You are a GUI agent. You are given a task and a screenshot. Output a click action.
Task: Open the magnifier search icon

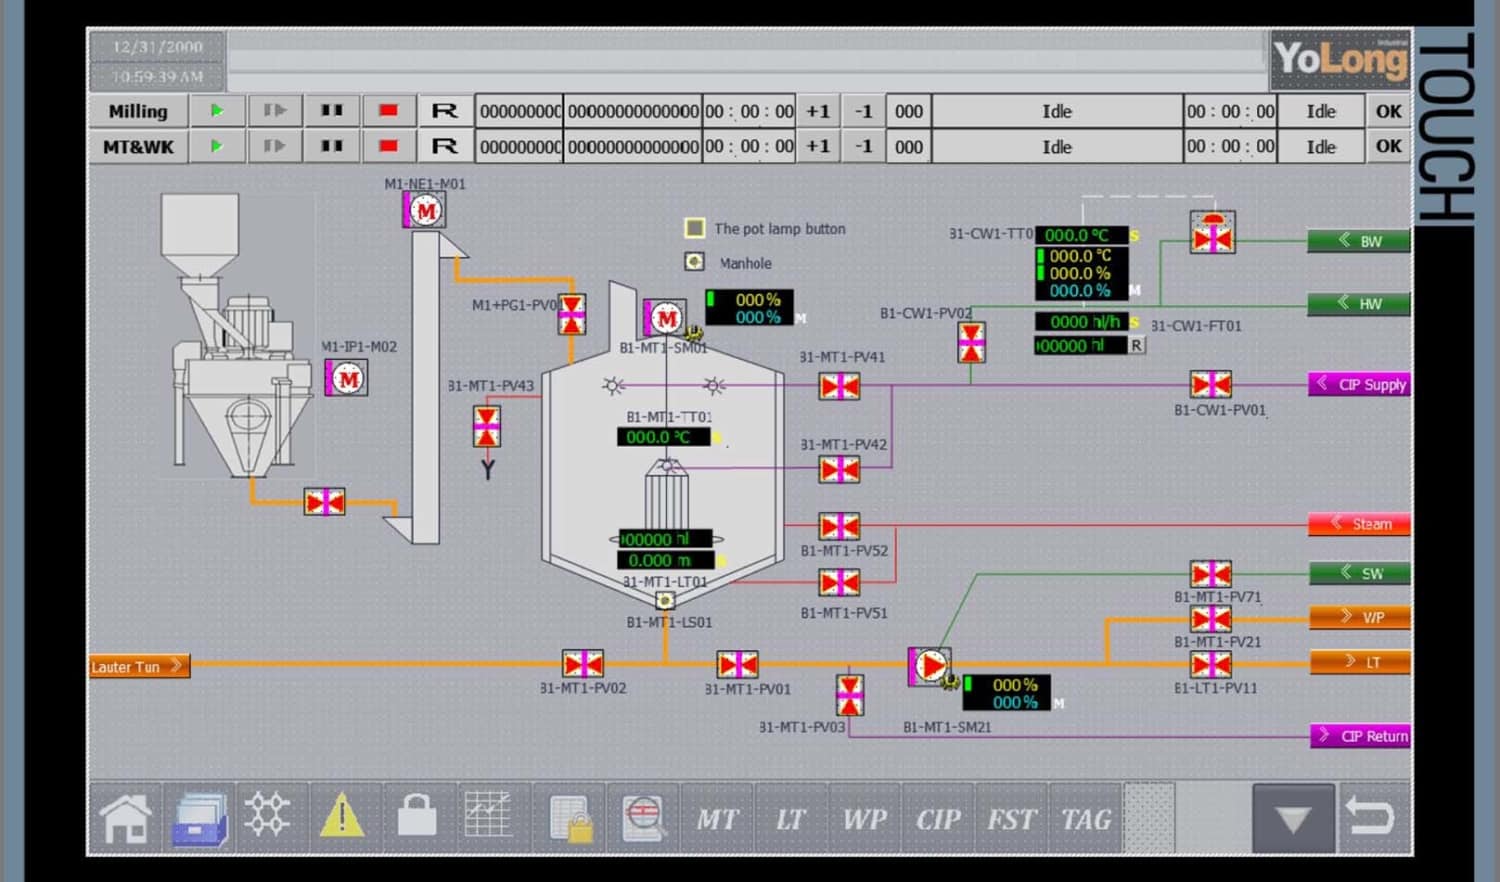[643, 817]
